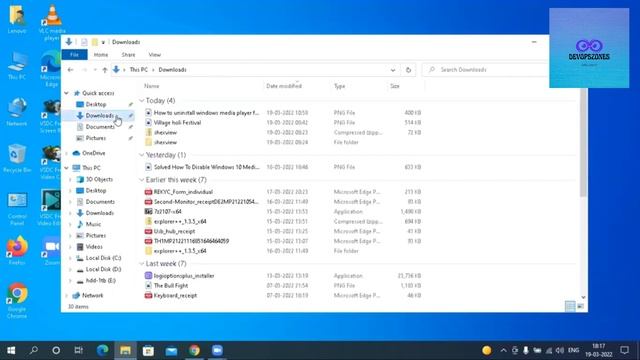The width and height of the screenshot is (640, 360).
Task: Collapse the Earlier this week (7) group
Action: pyautogui.click(x=142, y=180)
